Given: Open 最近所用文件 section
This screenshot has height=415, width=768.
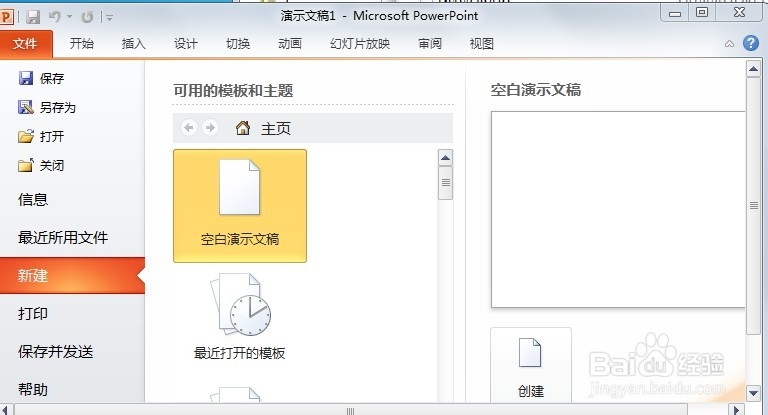Looking at the screenshot, I should tap(63, 238).
